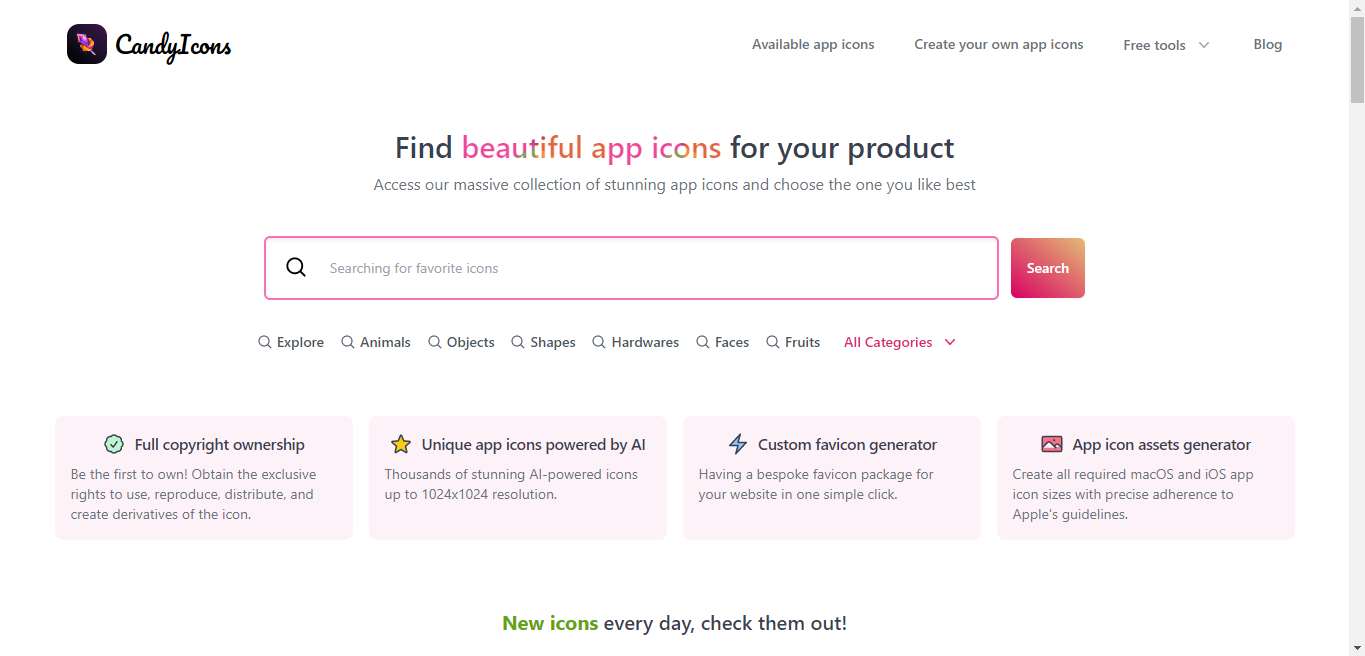
Task: Click the image icon beside assets generator
Action: point(1052,444)
